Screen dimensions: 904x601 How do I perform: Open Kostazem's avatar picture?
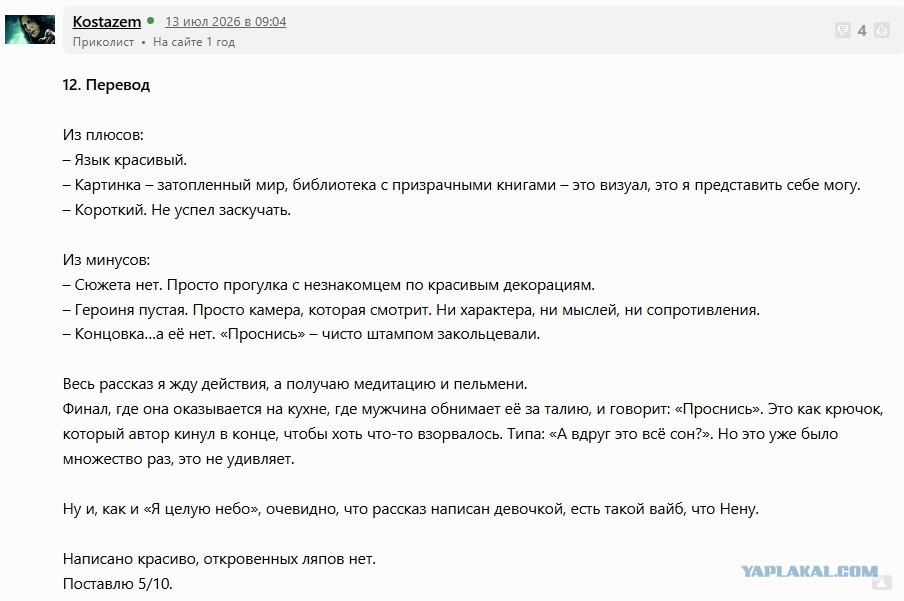point(30,29)
